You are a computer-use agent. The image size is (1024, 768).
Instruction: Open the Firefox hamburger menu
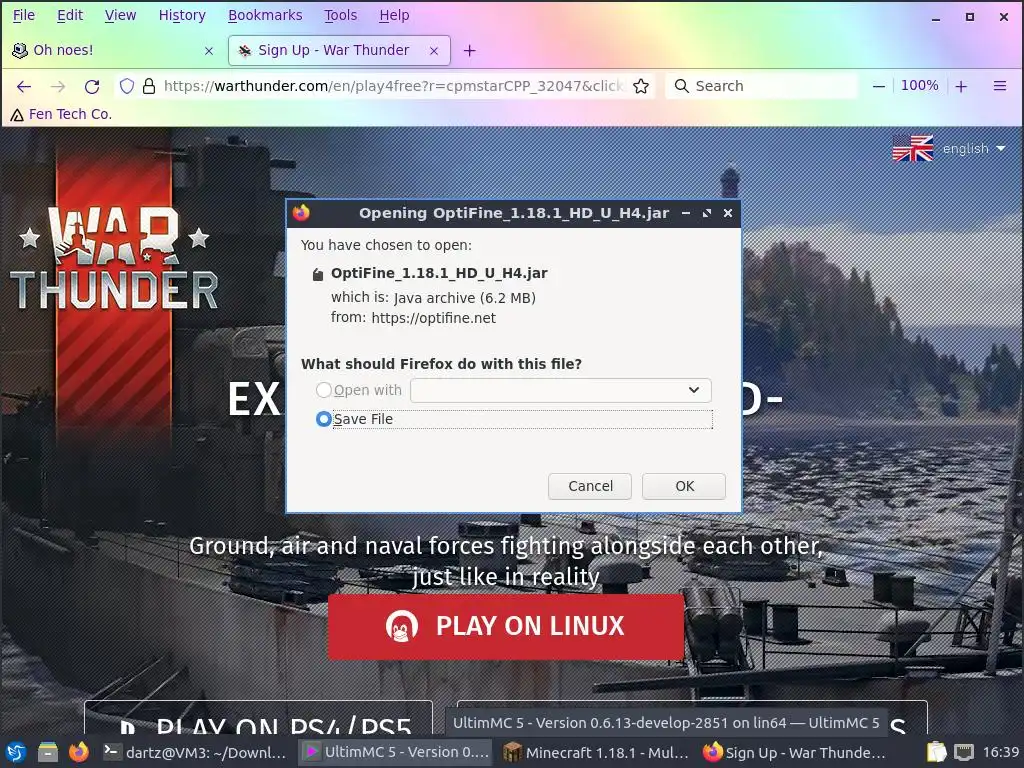click(999, 86)
